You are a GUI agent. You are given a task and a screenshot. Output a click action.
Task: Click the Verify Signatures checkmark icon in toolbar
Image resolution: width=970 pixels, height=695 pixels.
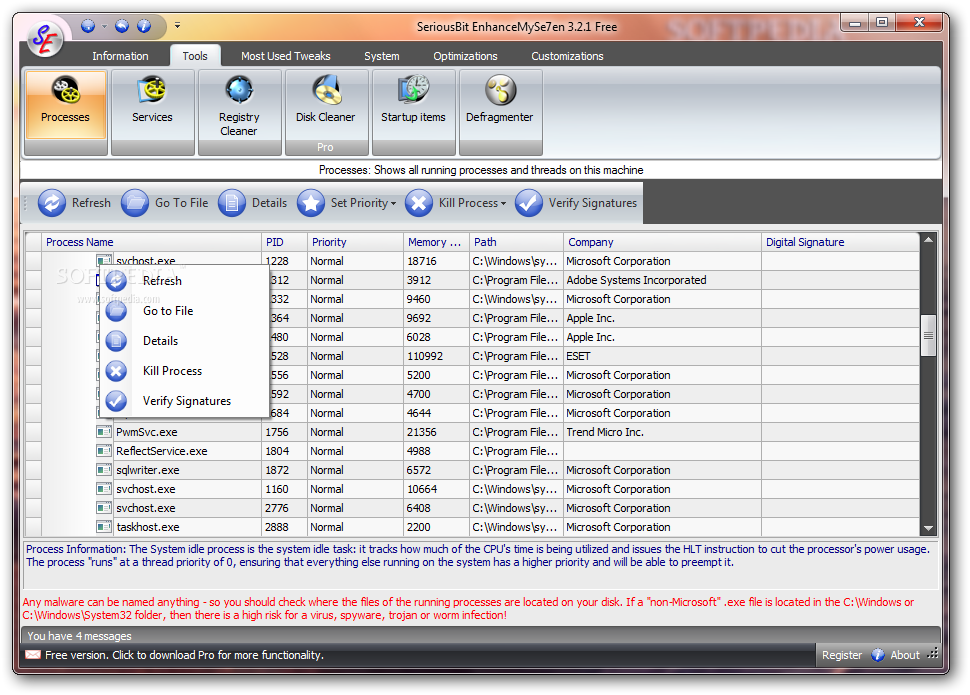pos(529,203)
